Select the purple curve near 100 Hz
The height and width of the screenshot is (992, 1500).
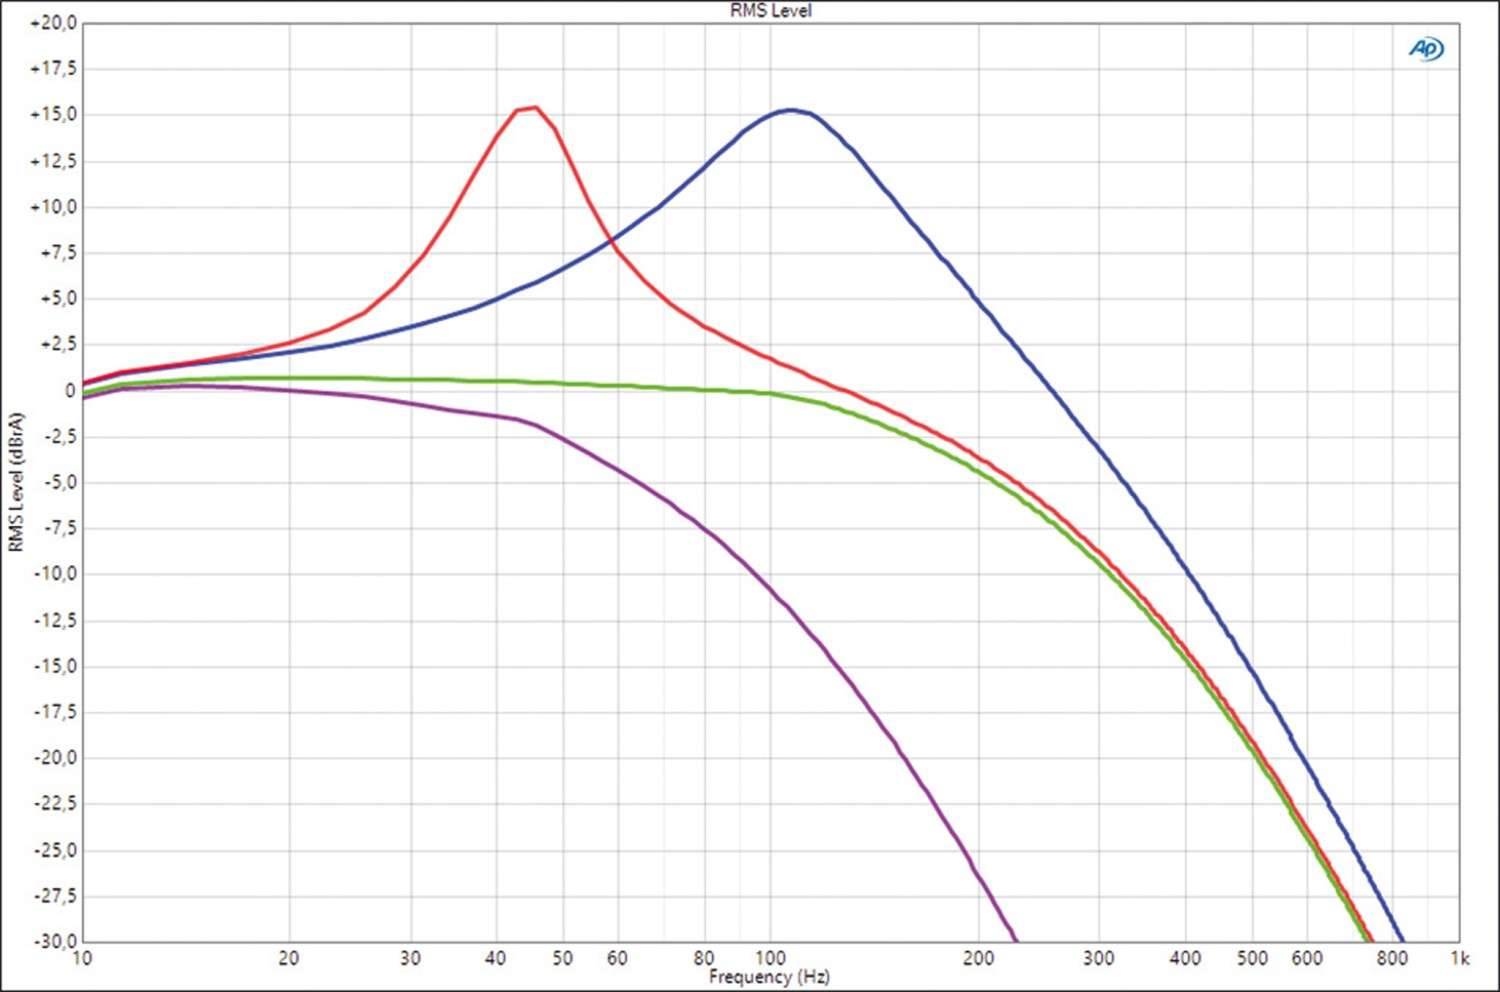coord(770,590)
